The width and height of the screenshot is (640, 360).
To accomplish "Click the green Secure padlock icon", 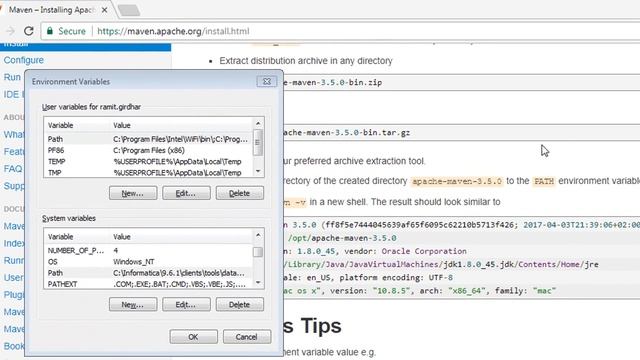I will [x=49, y=31].
